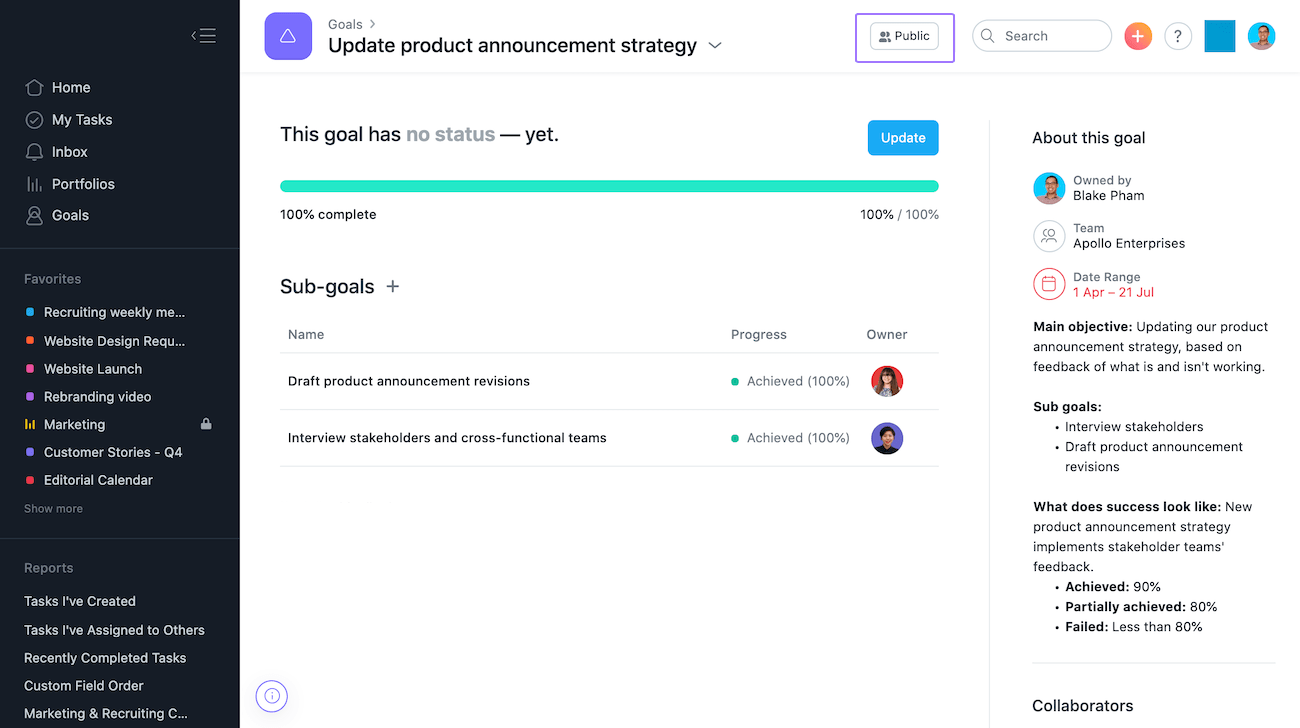
Task: Click in the Search field
Action: coord(1050,36)
